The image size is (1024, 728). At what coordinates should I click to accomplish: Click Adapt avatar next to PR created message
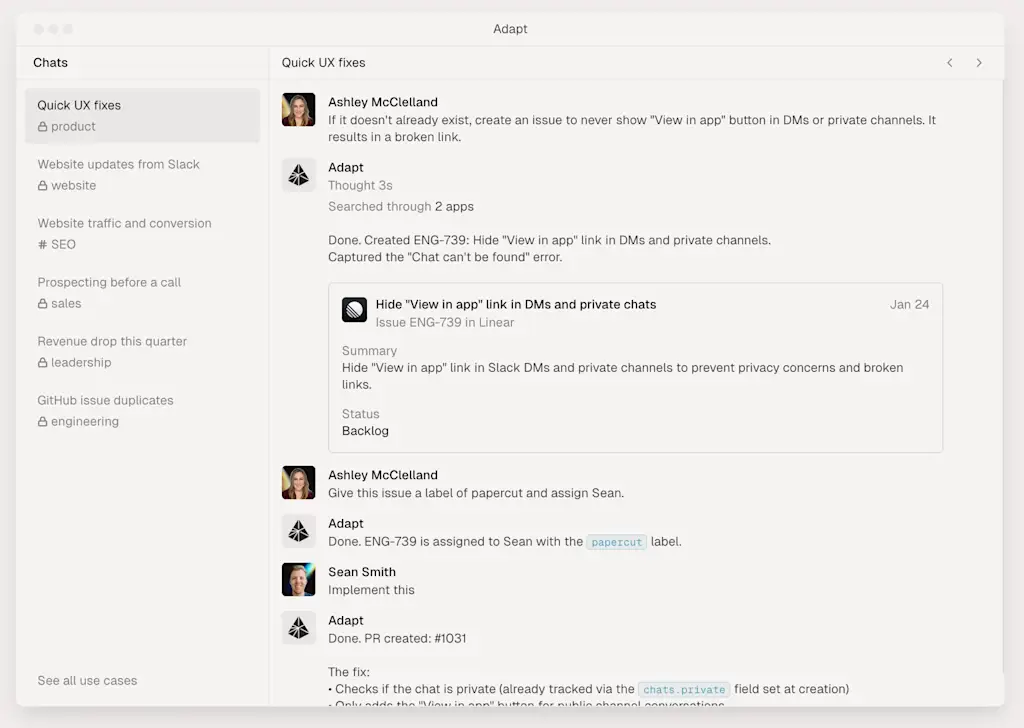click(298, 628)
